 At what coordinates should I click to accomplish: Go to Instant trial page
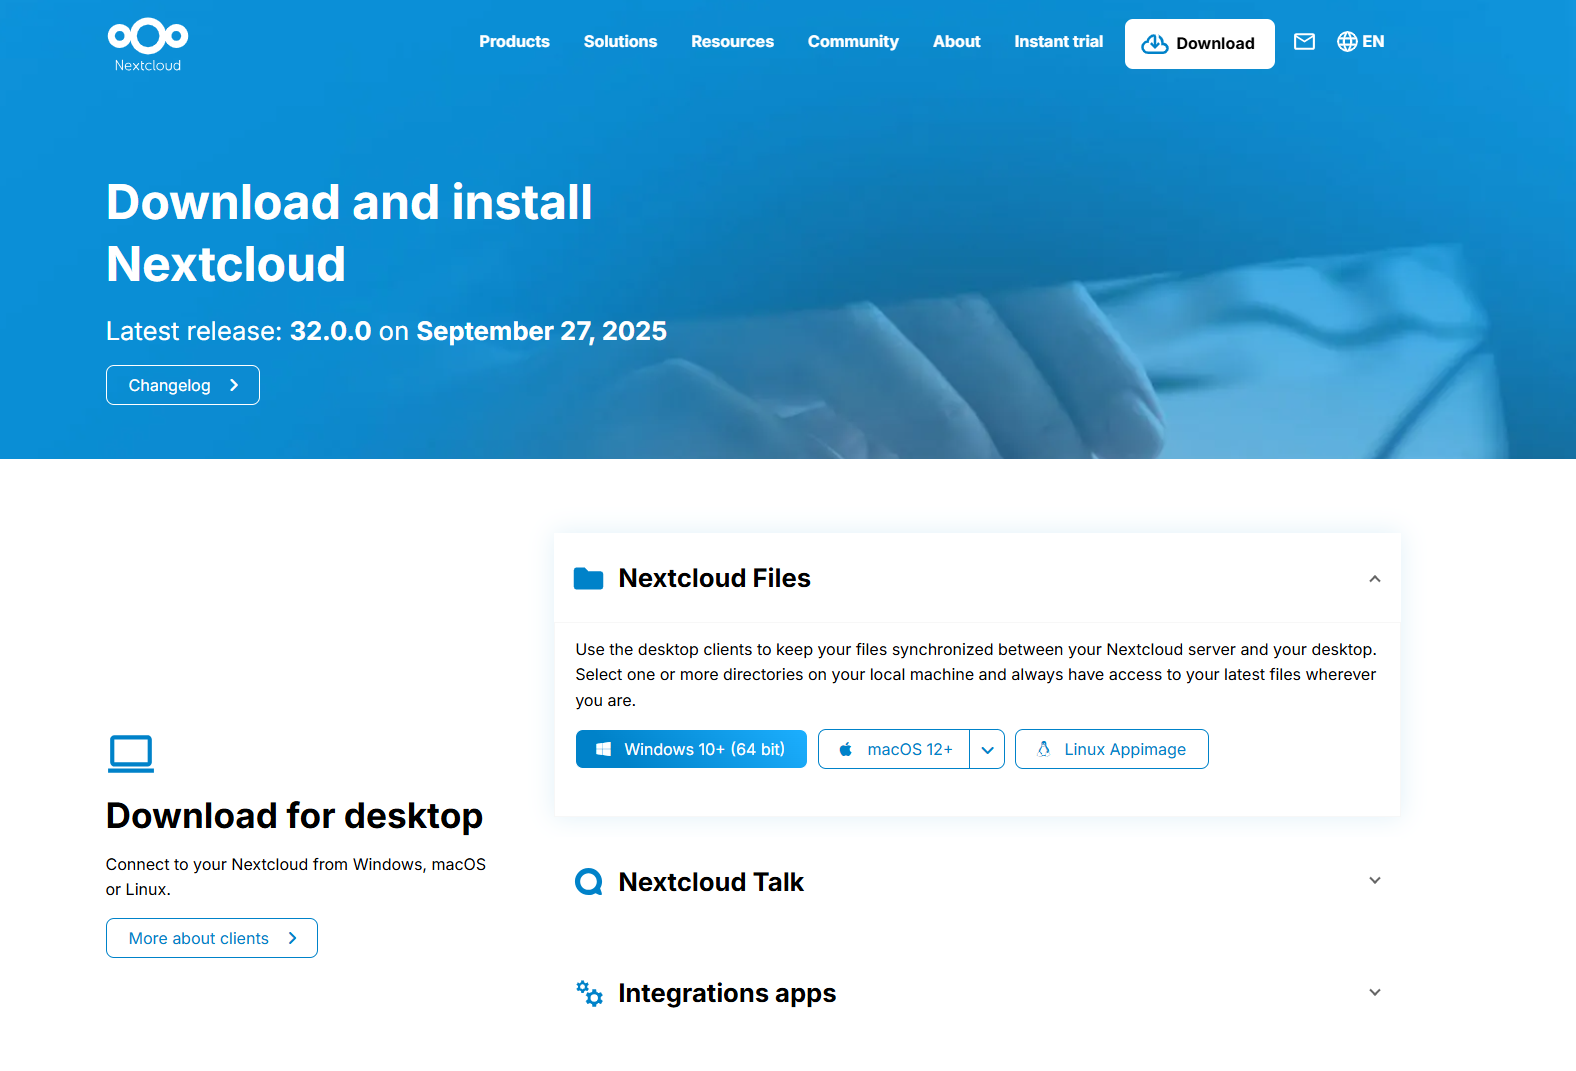coord(1058,42)
